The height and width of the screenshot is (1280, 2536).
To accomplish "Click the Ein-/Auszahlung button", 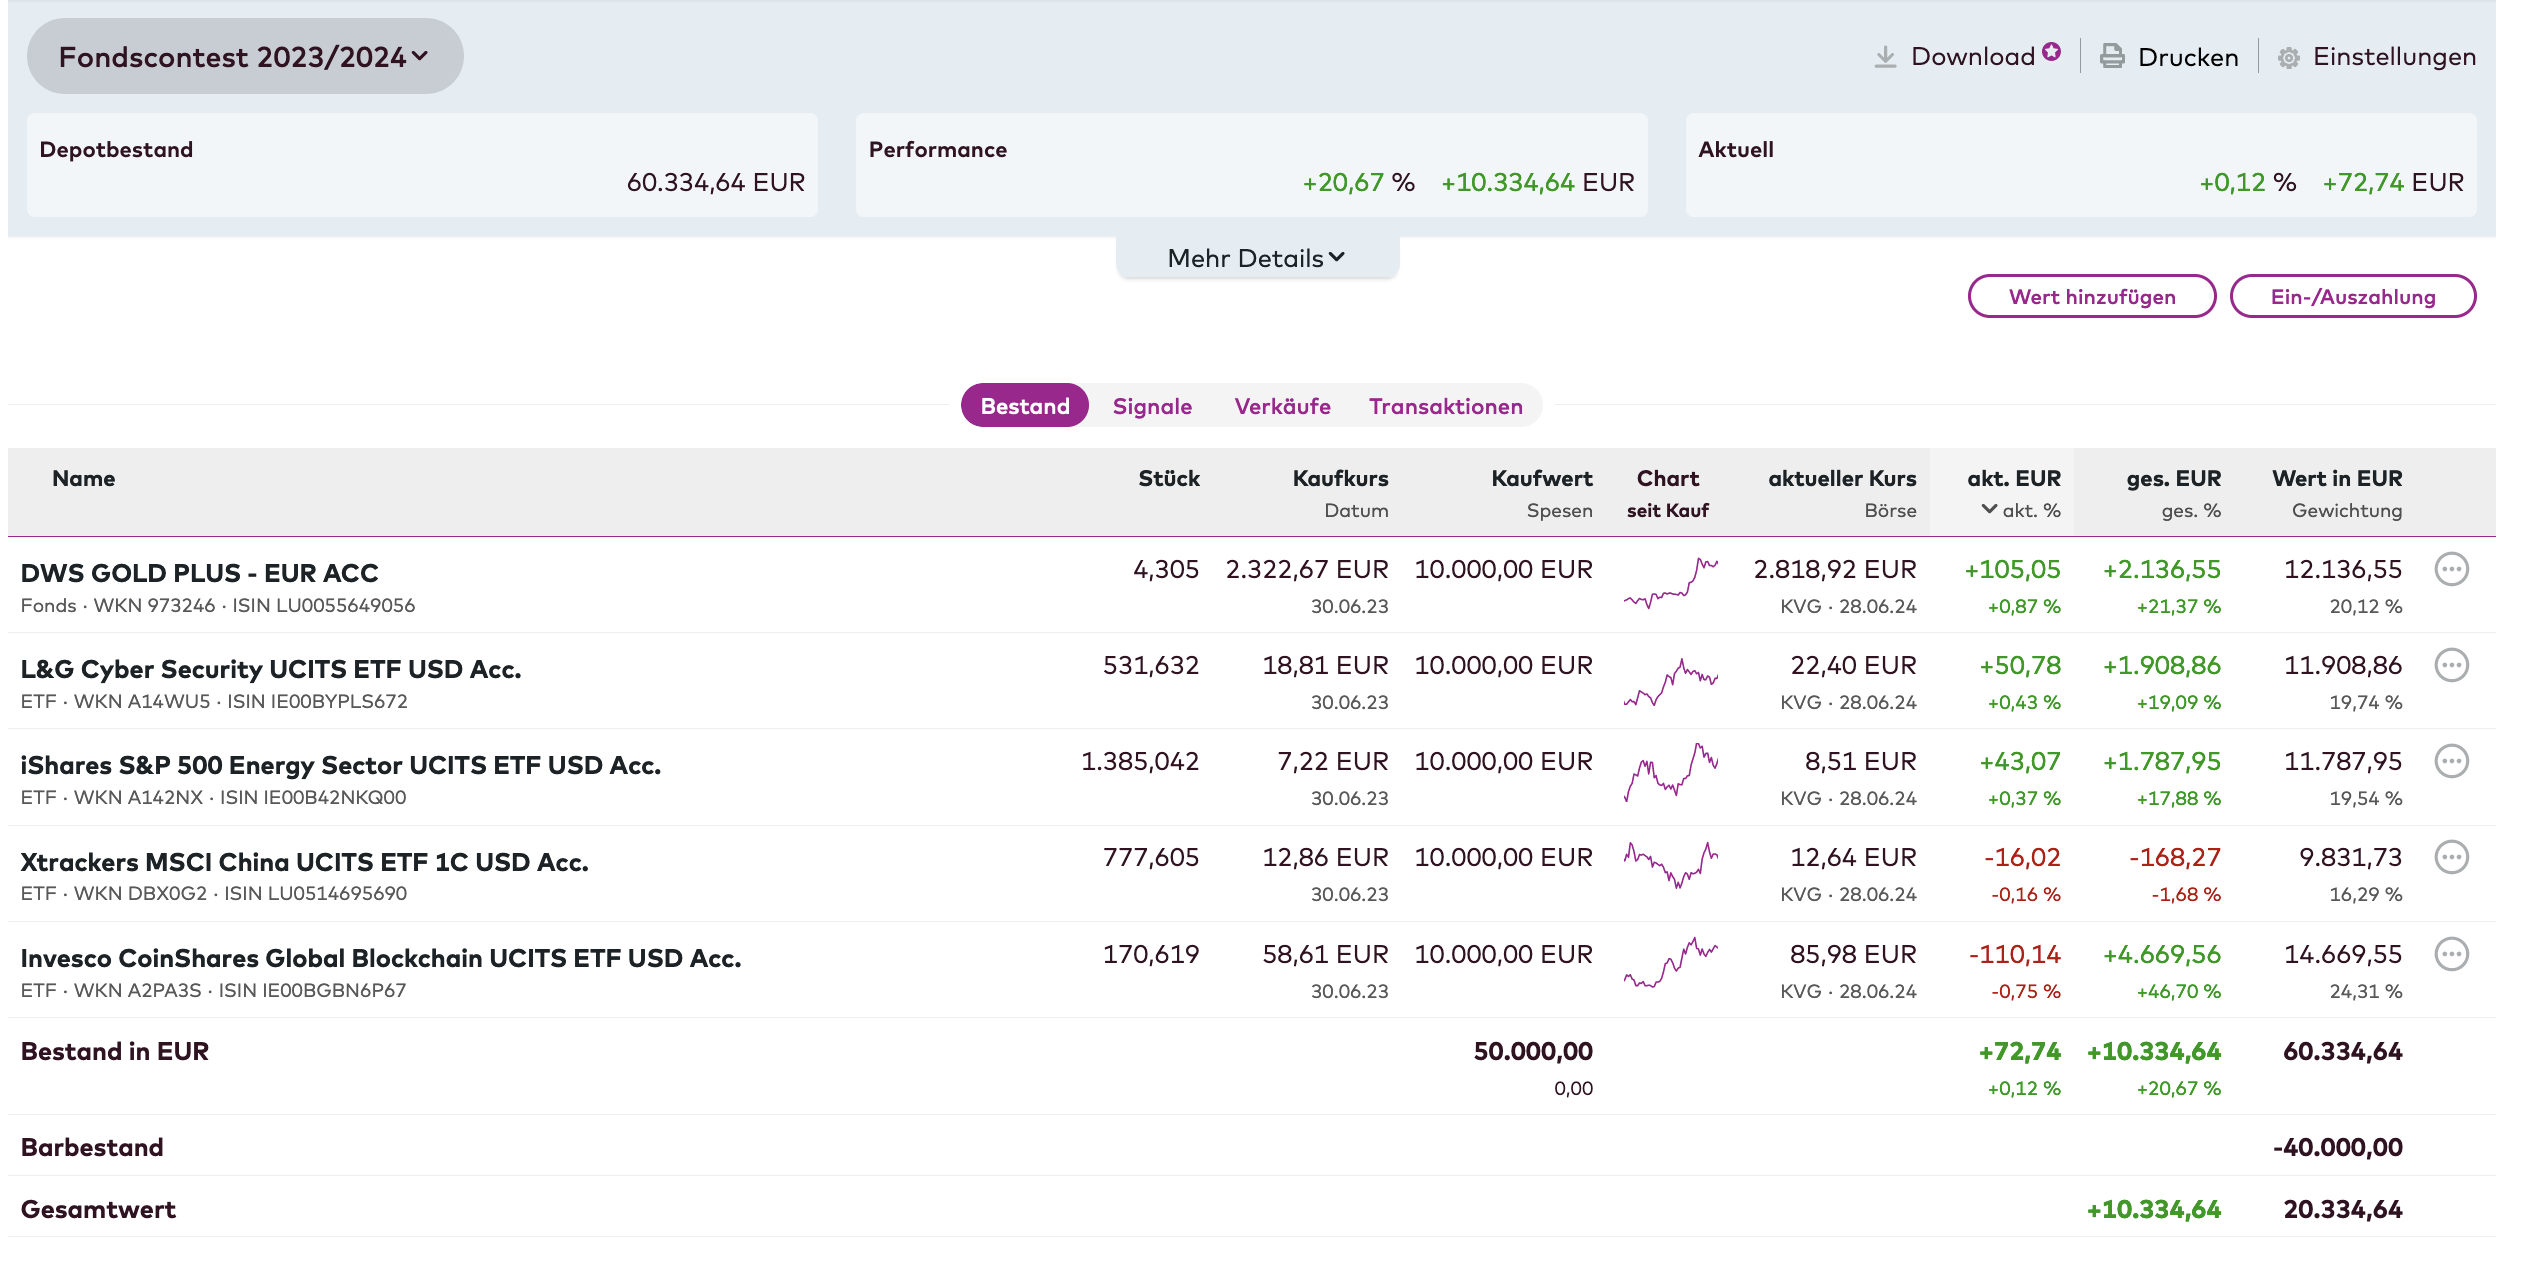I will point(2352,297).
